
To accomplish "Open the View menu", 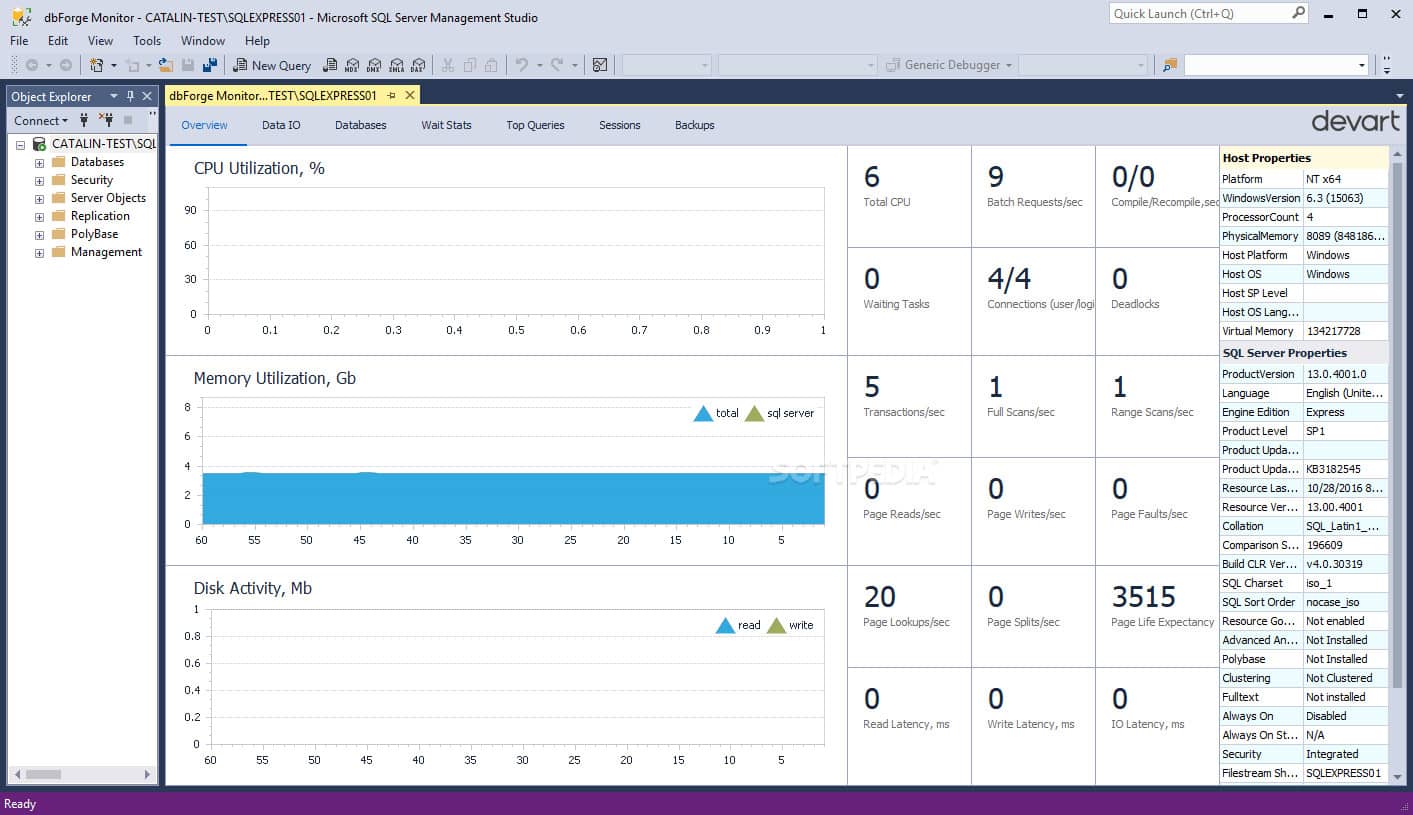I will point(100,41).
